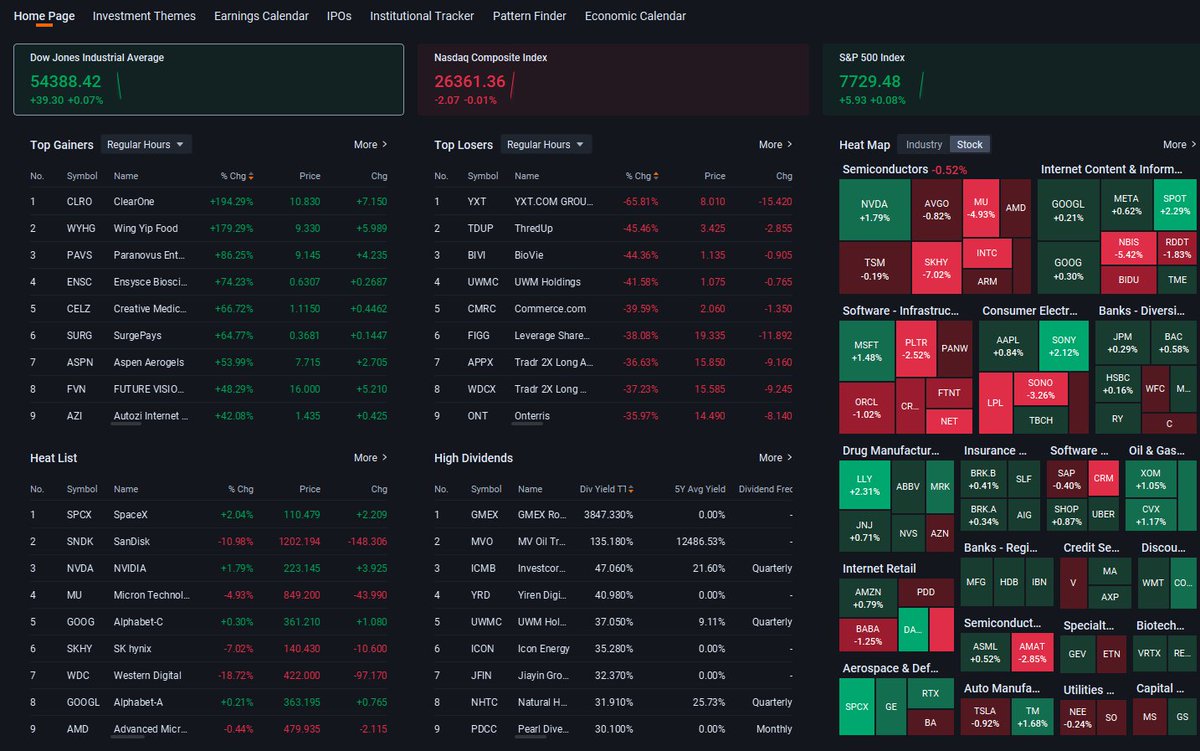Expand More for Top Losers
Viewport: 1200px width, 751px height.
coord(775,144)
